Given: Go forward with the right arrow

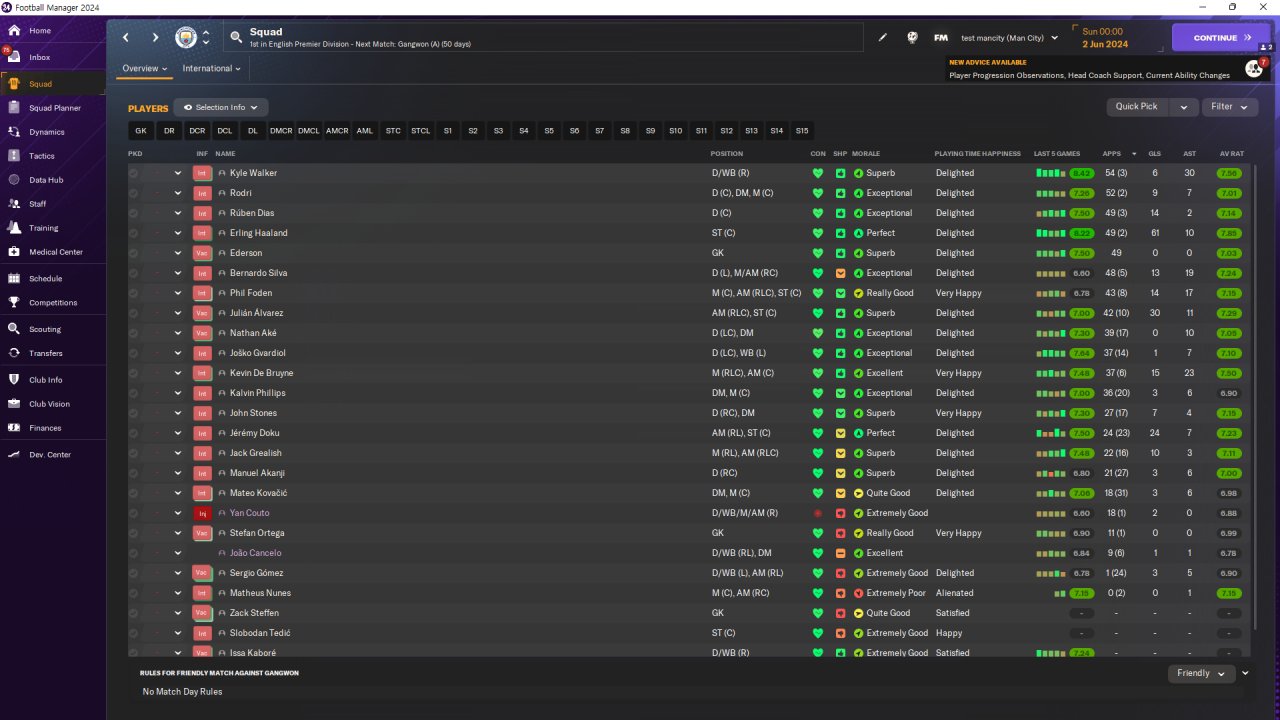Looking at the screenshot, I should point(155,37).
